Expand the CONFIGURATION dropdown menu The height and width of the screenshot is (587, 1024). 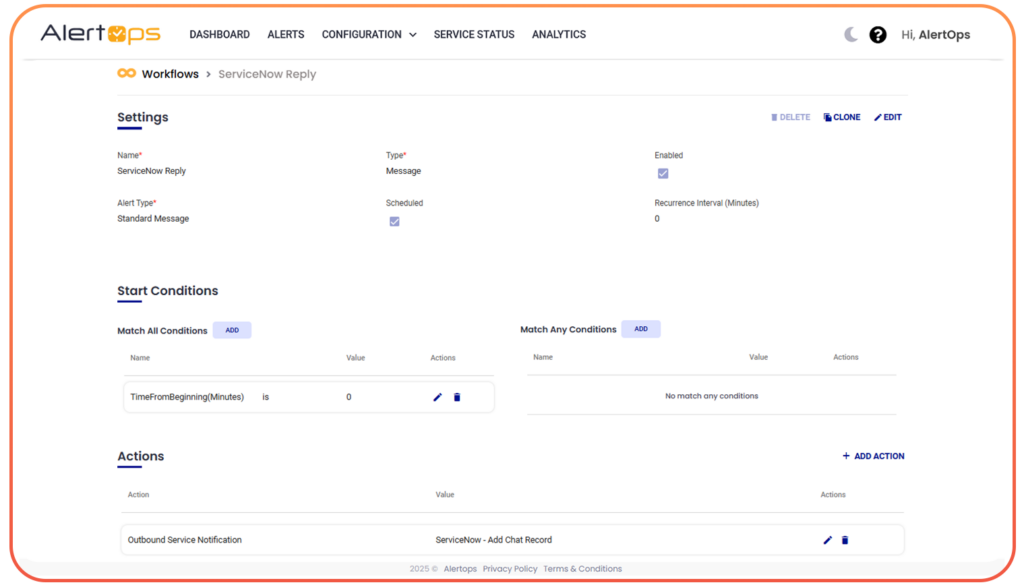pos(368,34)
